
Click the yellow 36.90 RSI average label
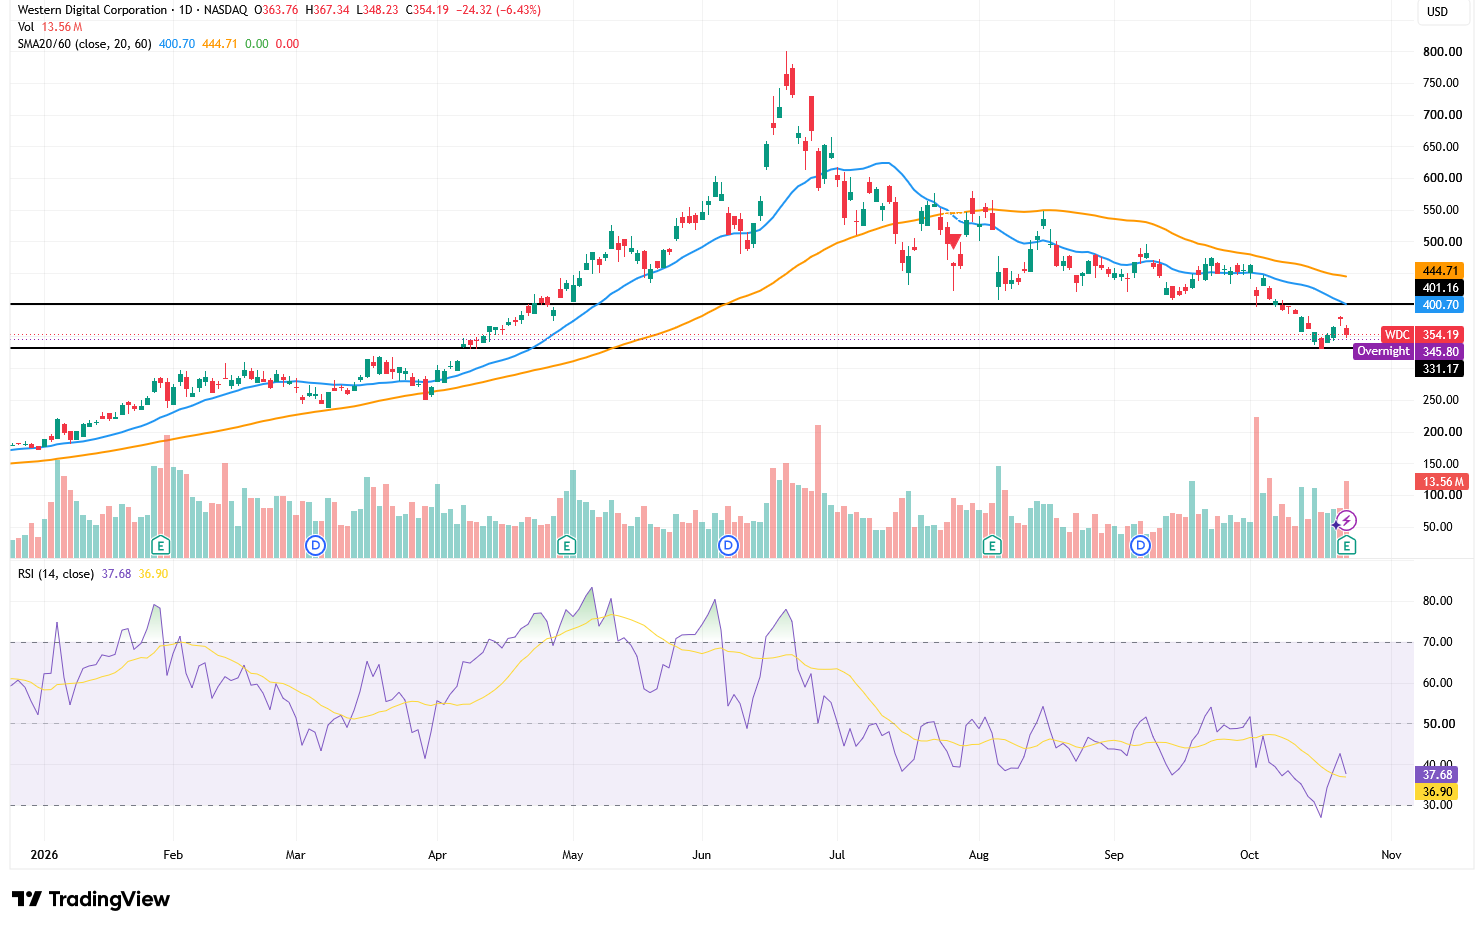1437,792
